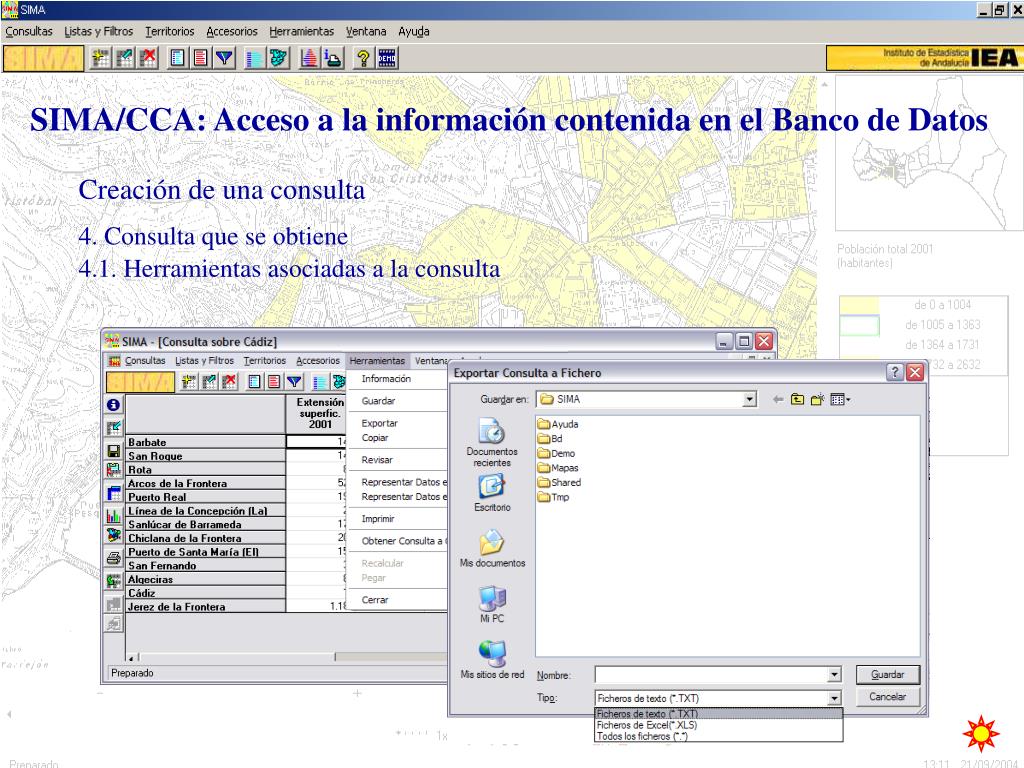Click the population pyramid icon in main toolbar
The height and width of the screenshot is (768, 1024).
pyautogui.click(x=310, y=59)
